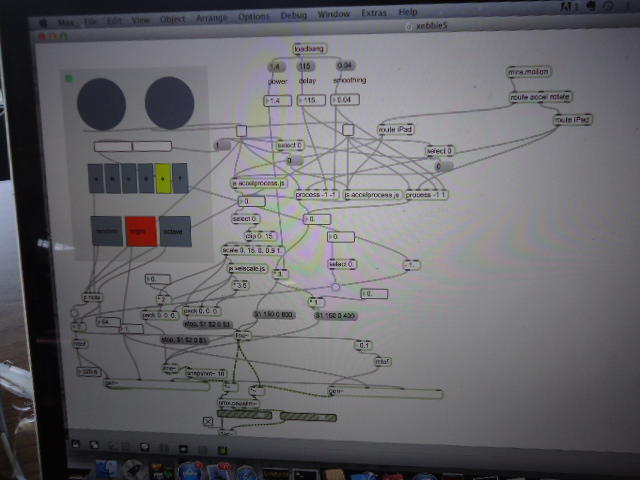Click the 115 message box above delay
This screenshot has width=640, height=480.
pyautogui.click(x=305, y=66)
